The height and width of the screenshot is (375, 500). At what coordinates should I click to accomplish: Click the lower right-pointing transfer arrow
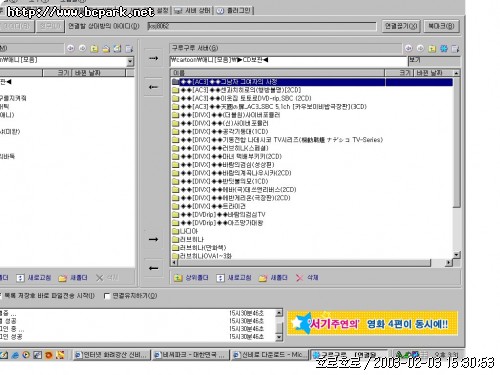[x=153, y=239]
